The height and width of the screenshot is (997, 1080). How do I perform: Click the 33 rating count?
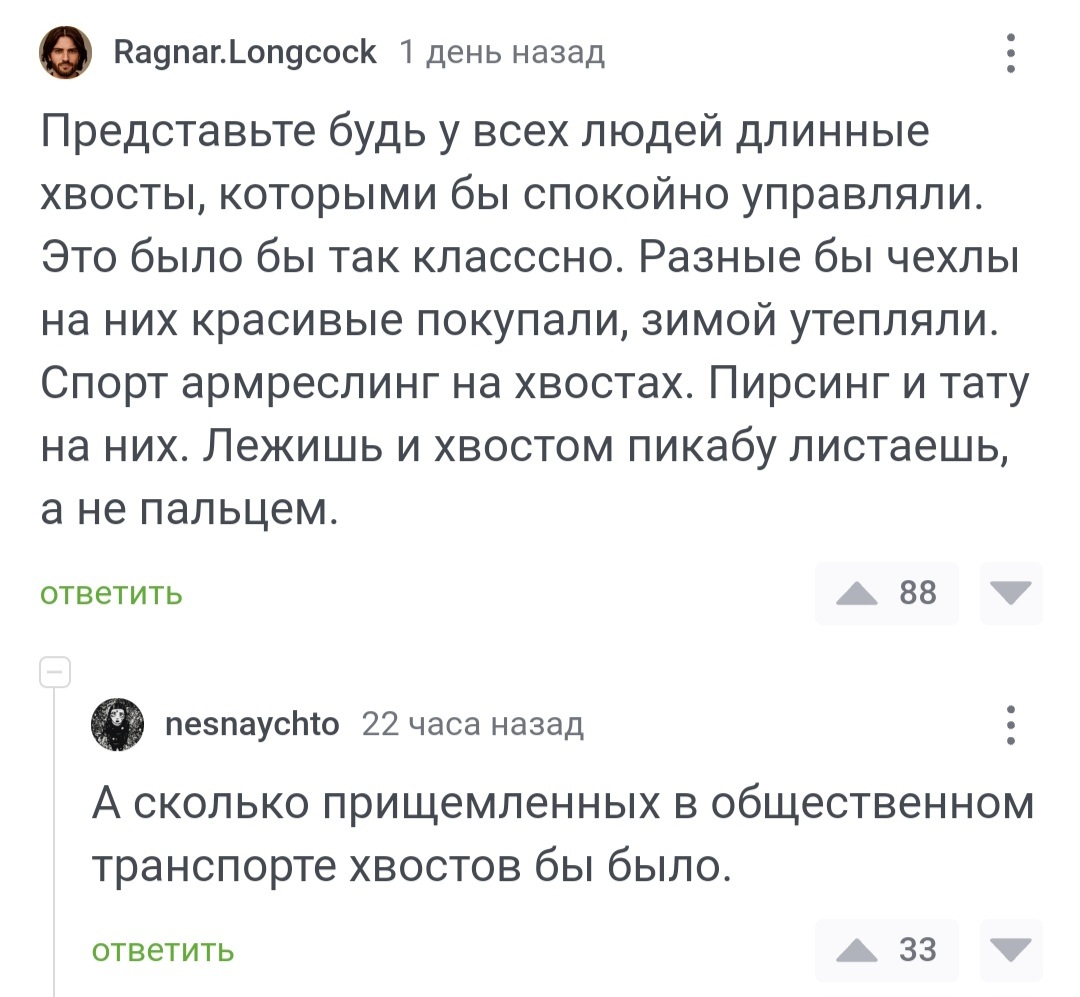pyautogui.click(x=918, y=950)
